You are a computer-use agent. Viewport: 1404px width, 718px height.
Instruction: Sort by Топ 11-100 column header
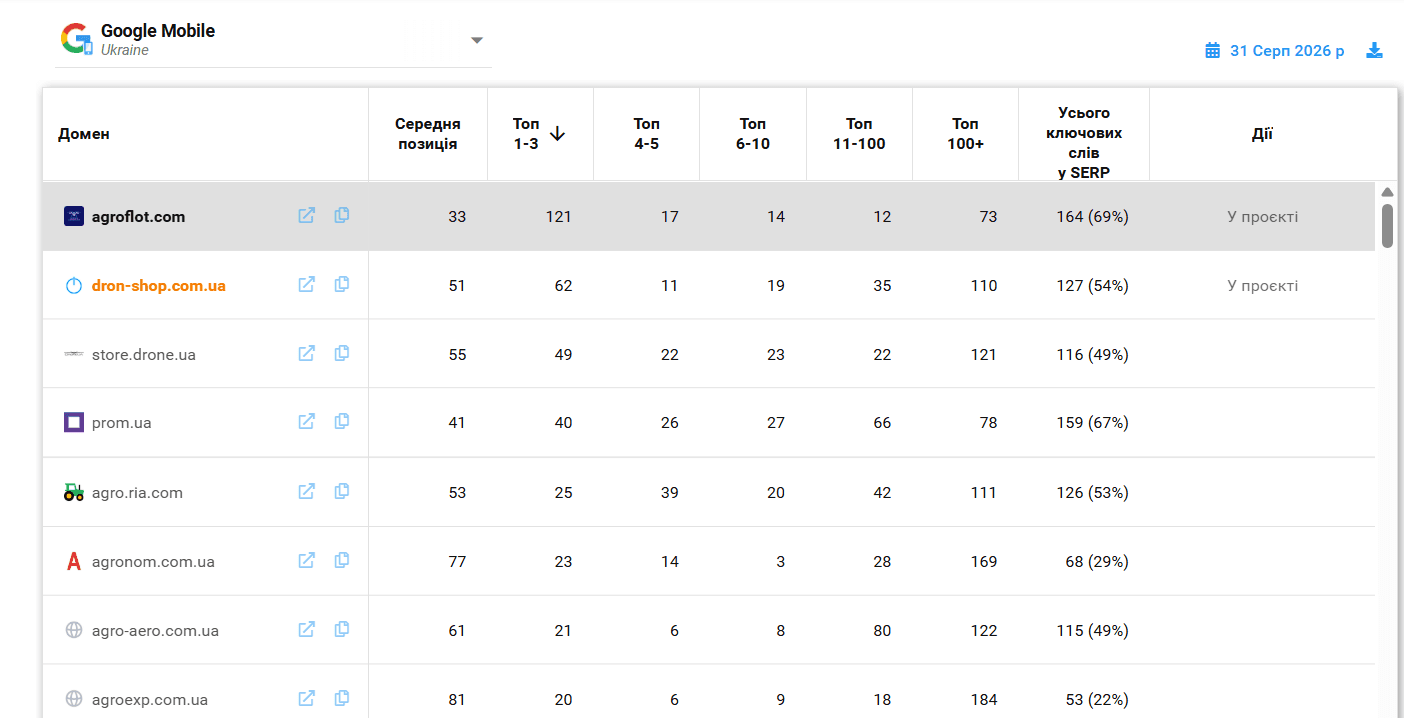coord(859,134)
